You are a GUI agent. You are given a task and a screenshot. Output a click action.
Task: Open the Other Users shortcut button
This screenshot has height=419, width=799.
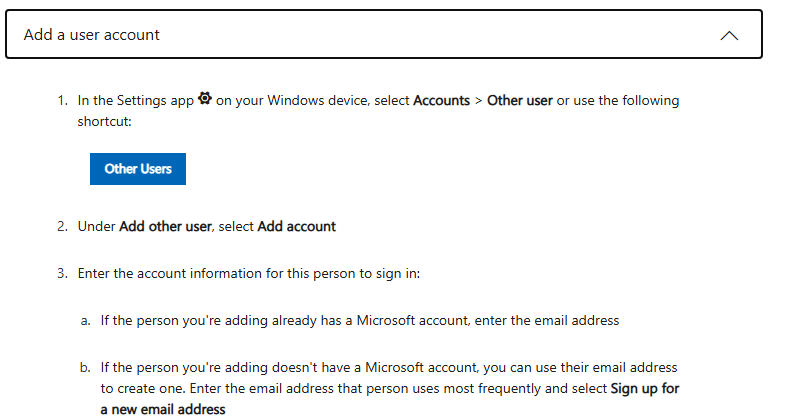point(138,169)
